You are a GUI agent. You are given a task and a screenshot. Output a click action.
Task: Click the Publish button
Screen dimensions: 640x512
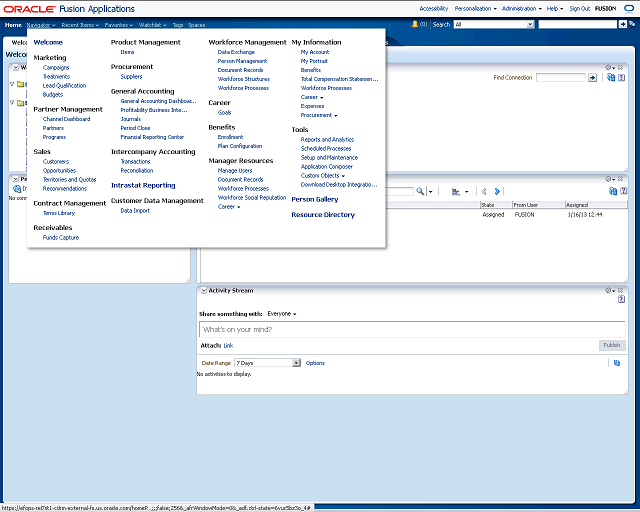(612, 345)
